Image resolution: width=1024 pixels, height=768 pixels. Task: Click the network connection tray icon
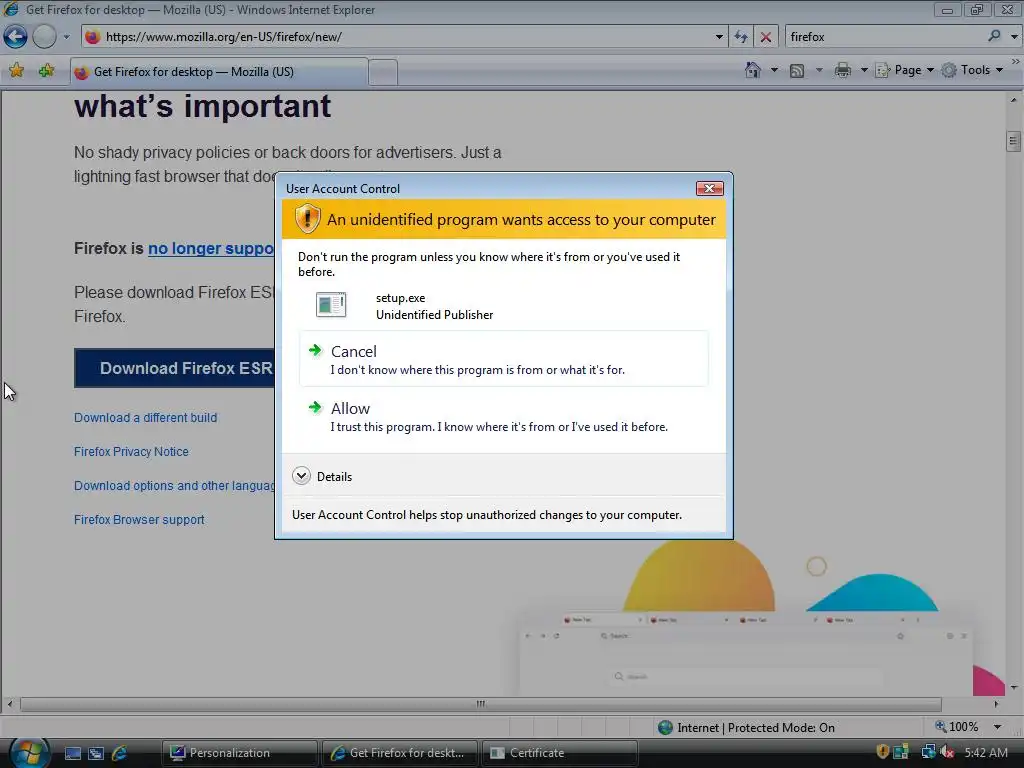point(928,752)
